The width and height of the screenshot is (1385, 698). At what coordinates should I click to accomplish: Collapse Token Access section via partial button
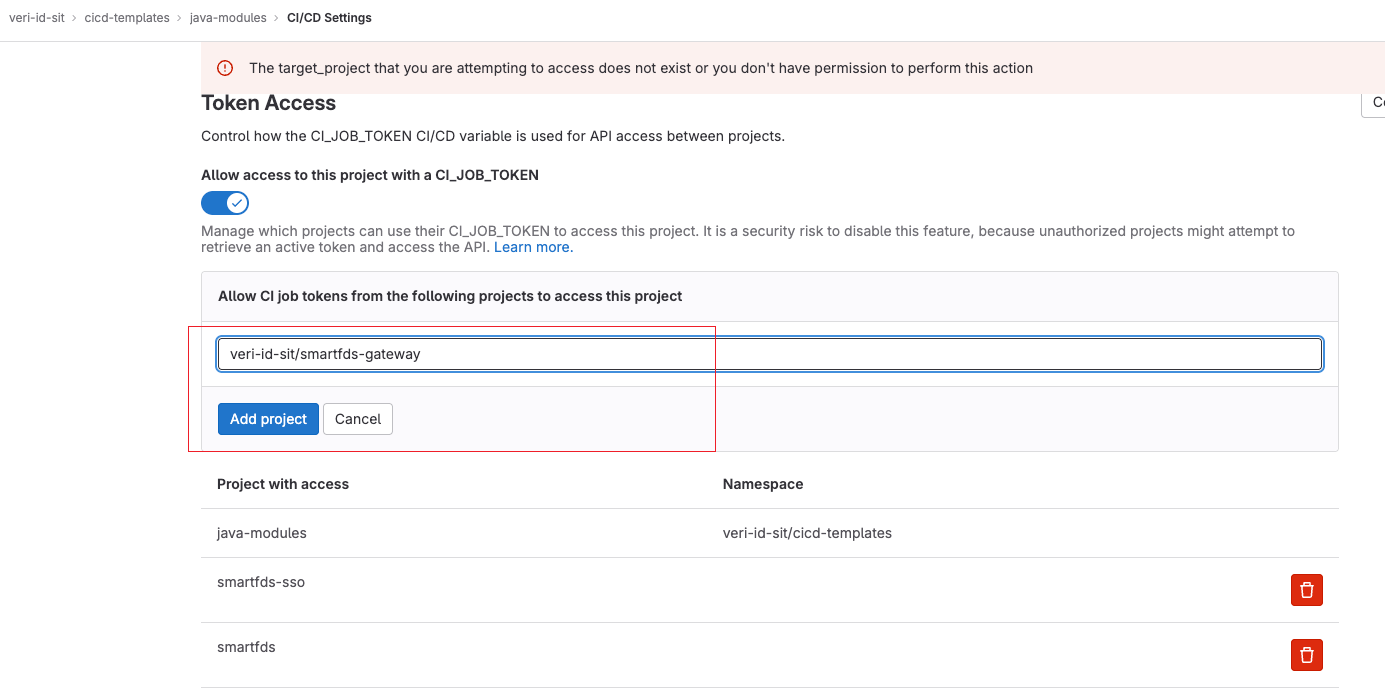(1373, 103)
